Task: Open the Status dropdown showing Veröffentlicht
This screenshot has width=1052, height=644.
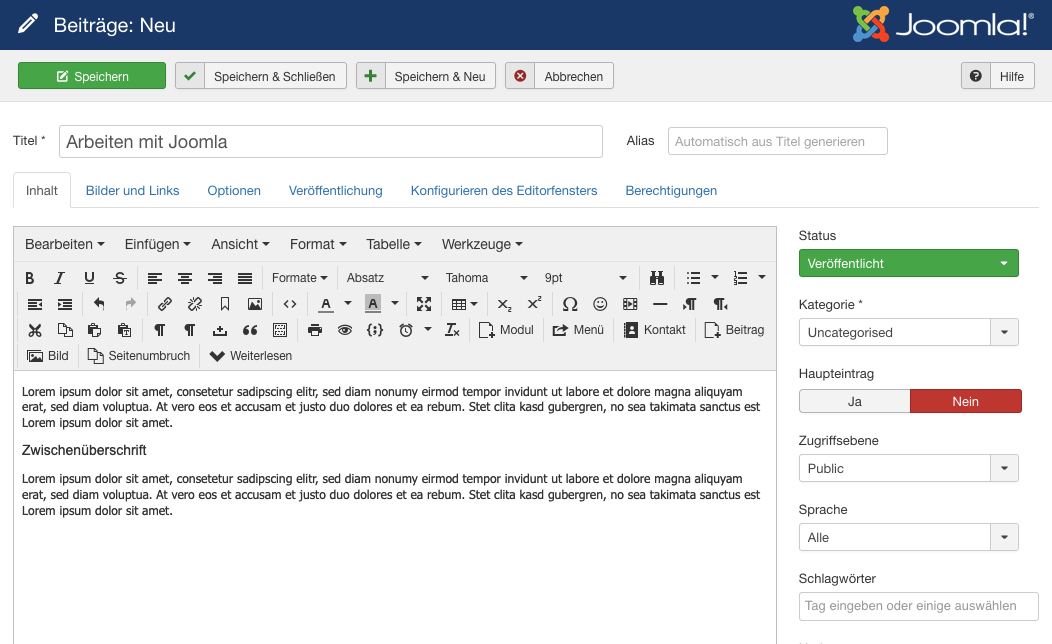Action: click(x=908, y=263)
